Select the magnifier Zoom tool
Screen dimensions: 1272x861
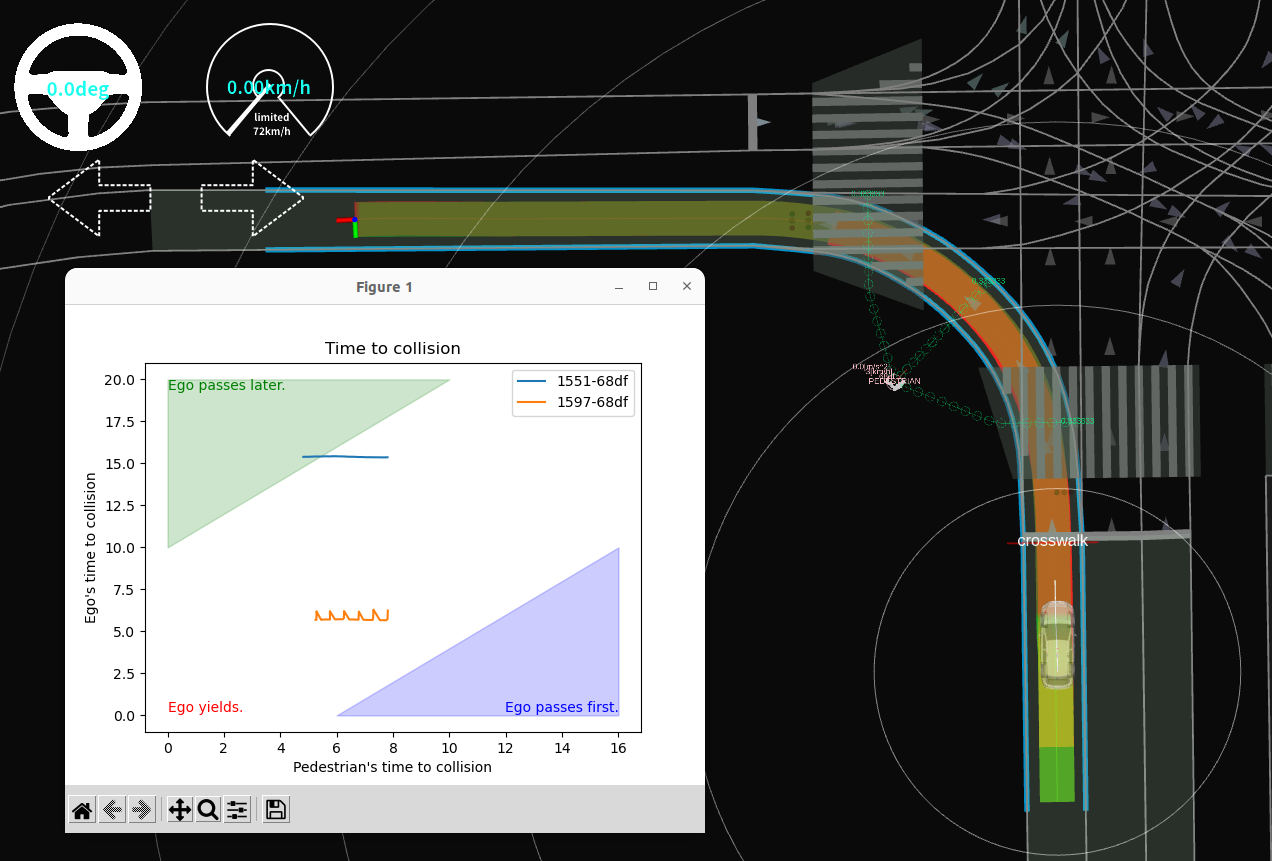208,810
